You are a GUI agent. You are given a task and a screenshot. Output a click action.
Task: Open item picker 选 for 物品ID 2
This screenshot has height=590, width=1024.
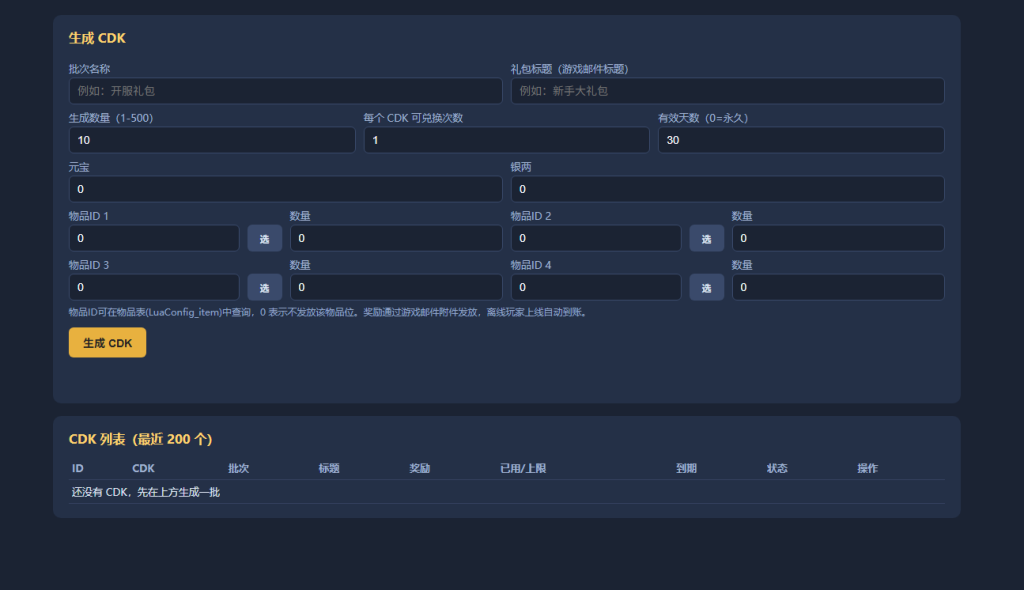pyautogui.click(x=707, y=238)
